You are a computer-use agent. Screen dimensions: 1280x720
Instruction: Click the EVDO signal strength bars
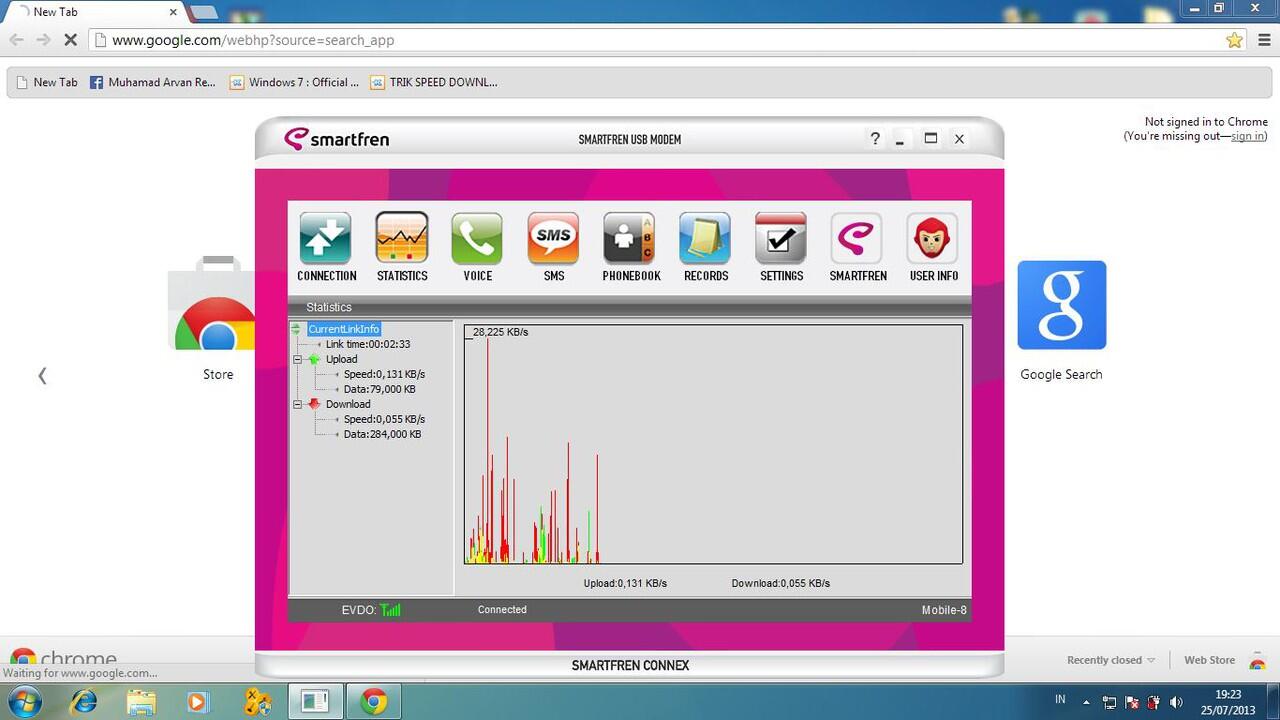tap(391, 609)
